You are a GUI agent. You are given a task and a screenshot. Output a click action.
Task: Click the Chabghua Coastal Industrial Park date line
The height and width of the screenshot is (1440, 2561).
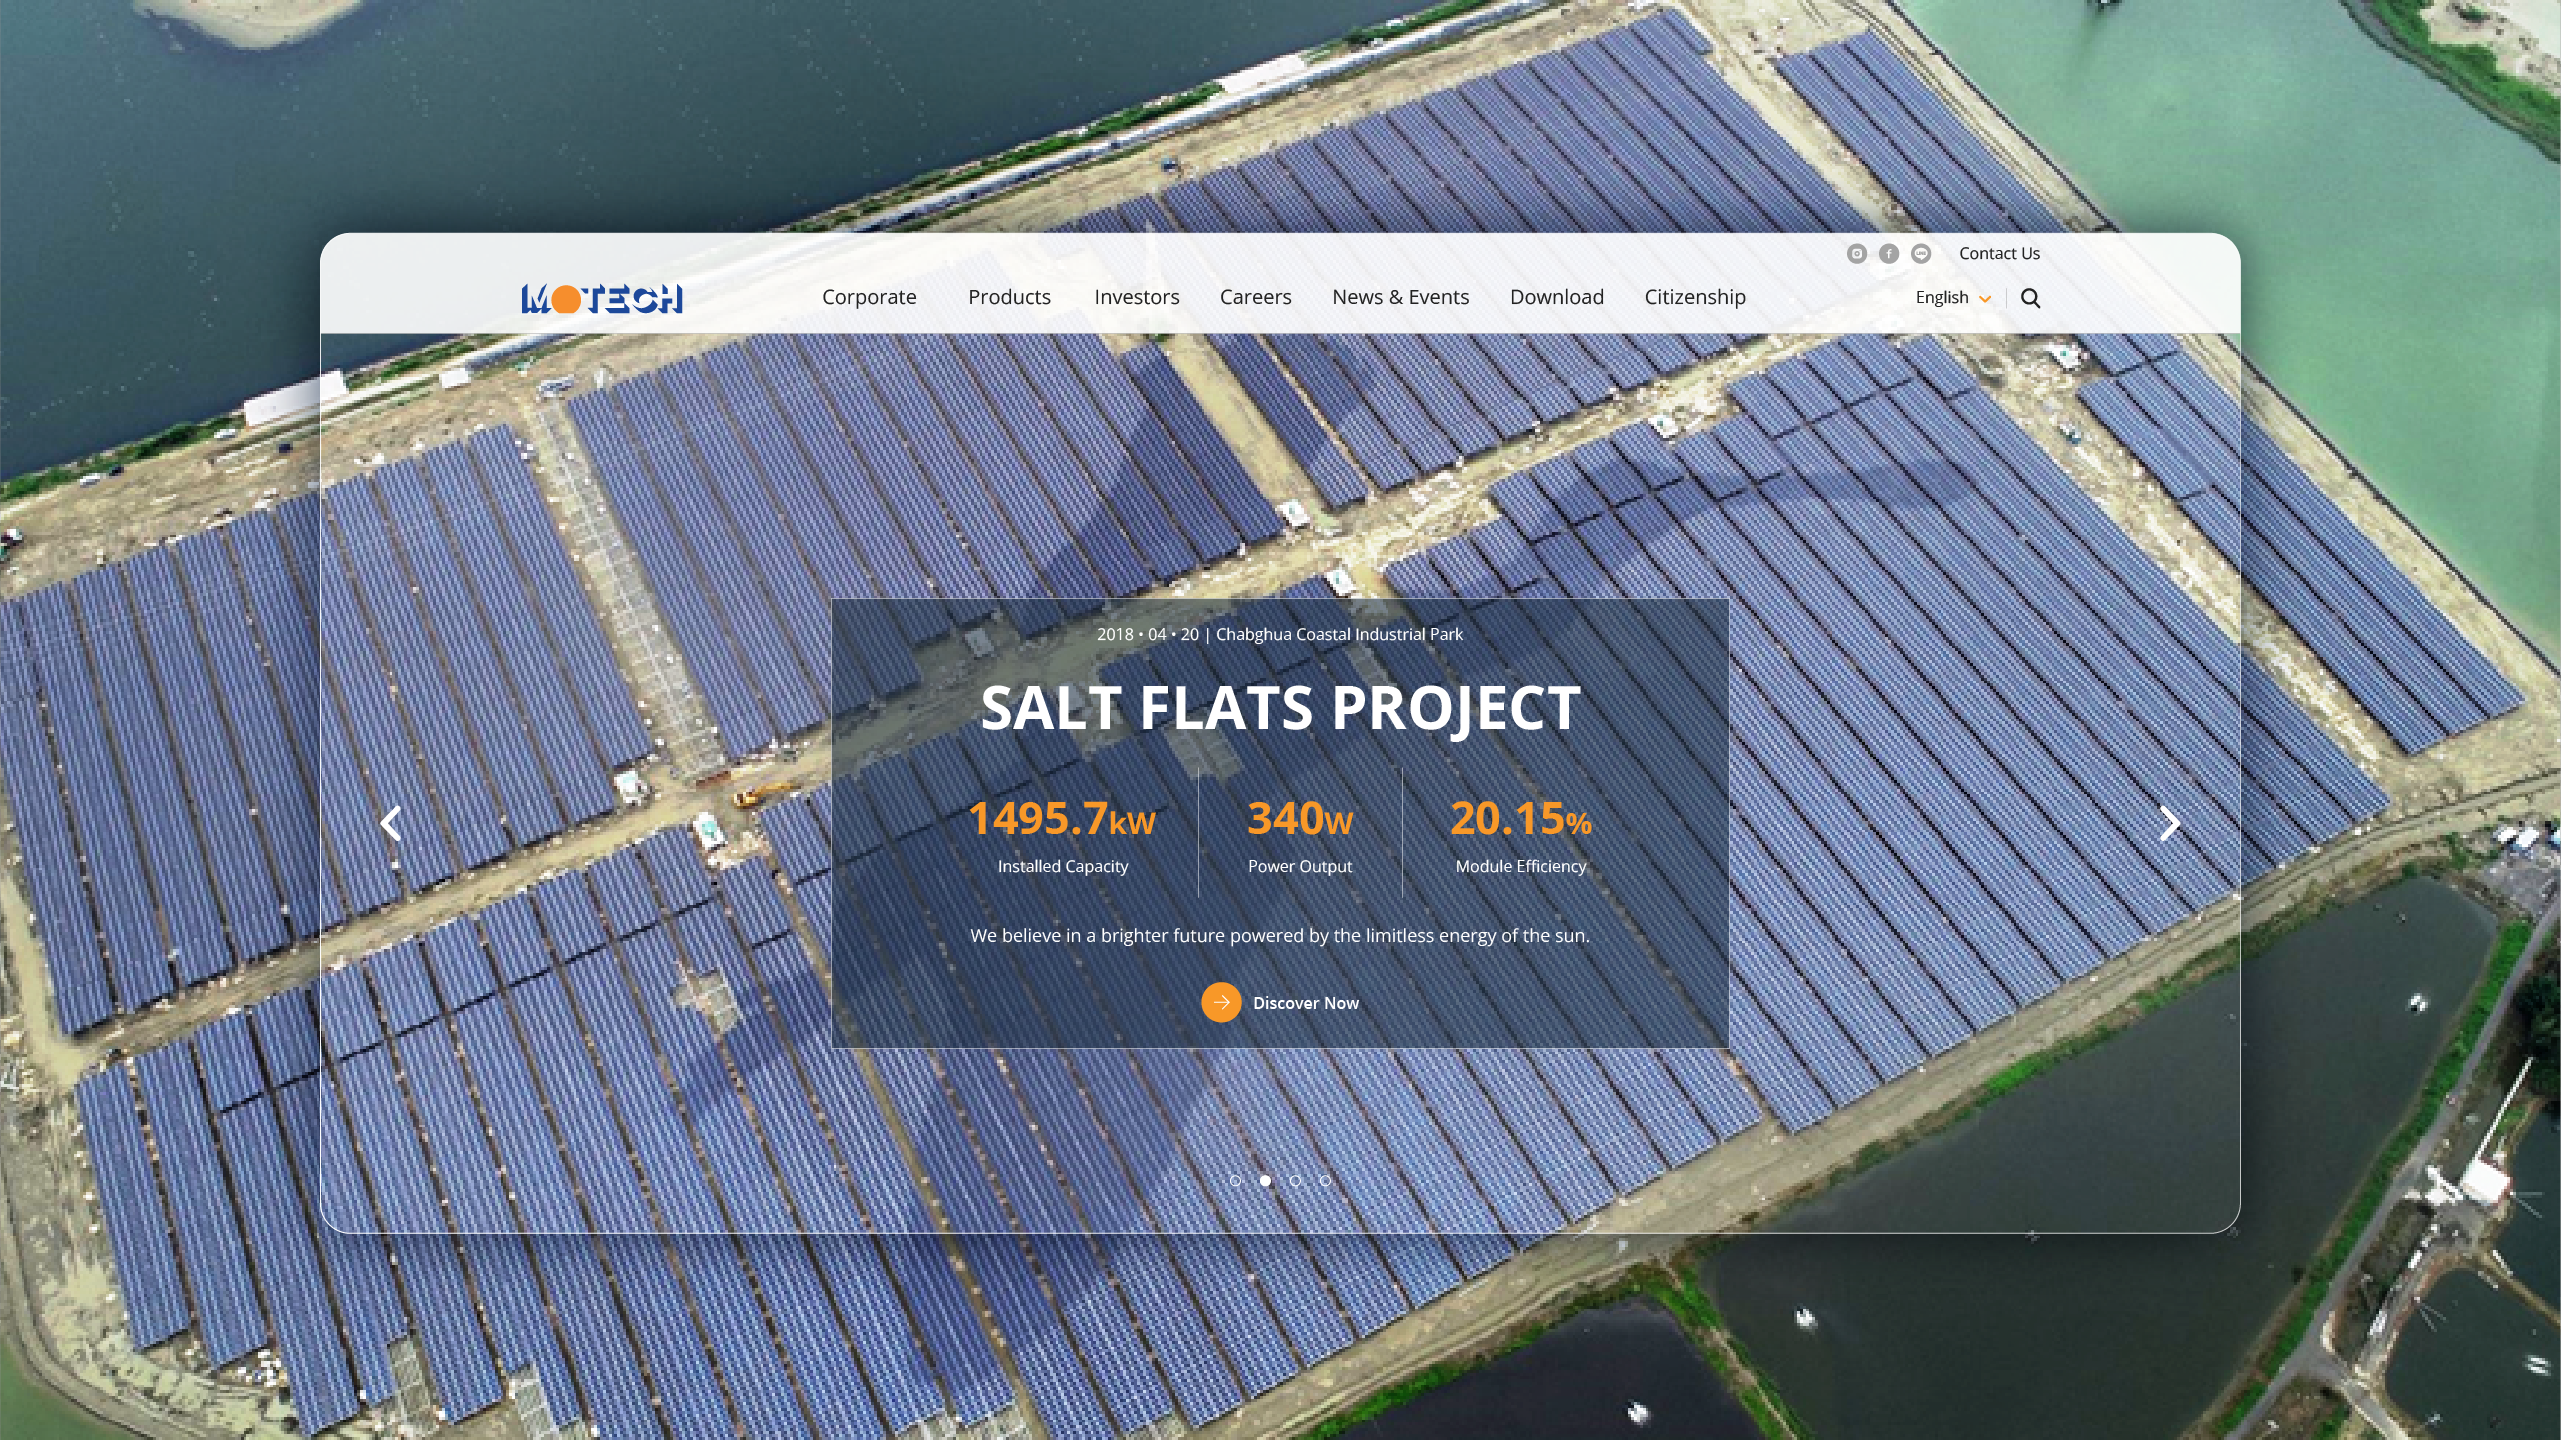tap(1279, 634)
